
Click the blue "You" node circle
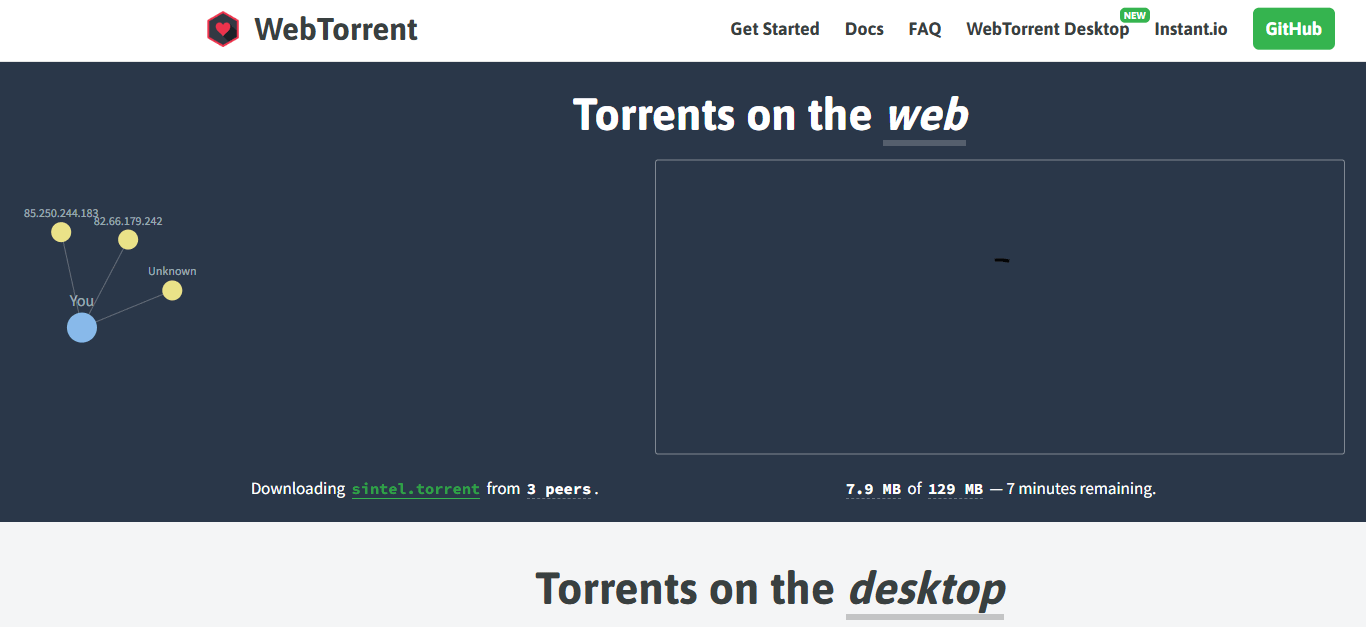point(82,327)
